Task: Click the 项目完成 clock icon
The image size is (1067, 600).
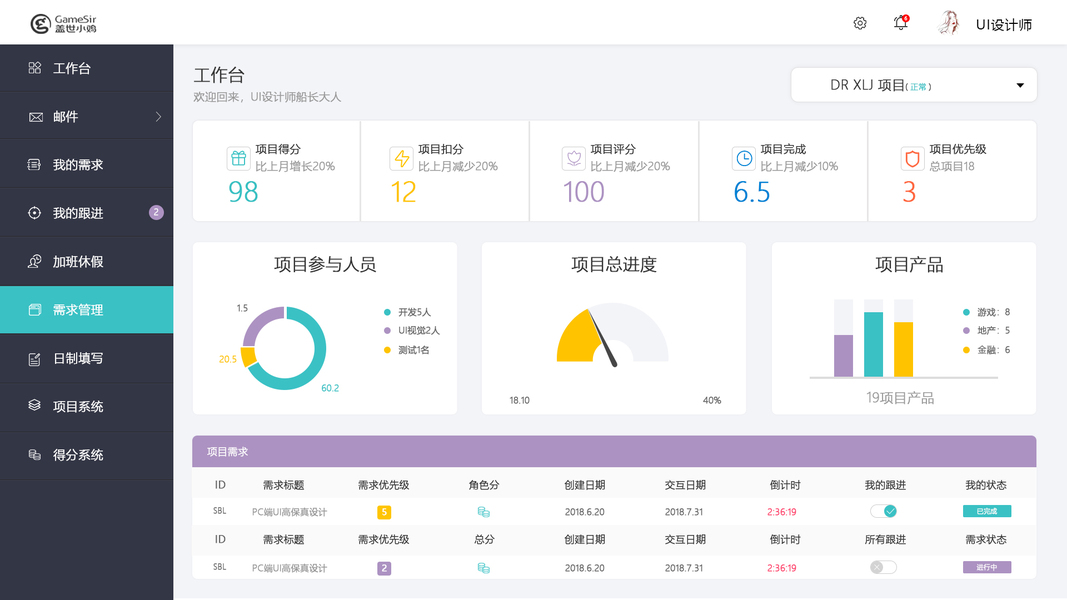Action: [744, 159]
